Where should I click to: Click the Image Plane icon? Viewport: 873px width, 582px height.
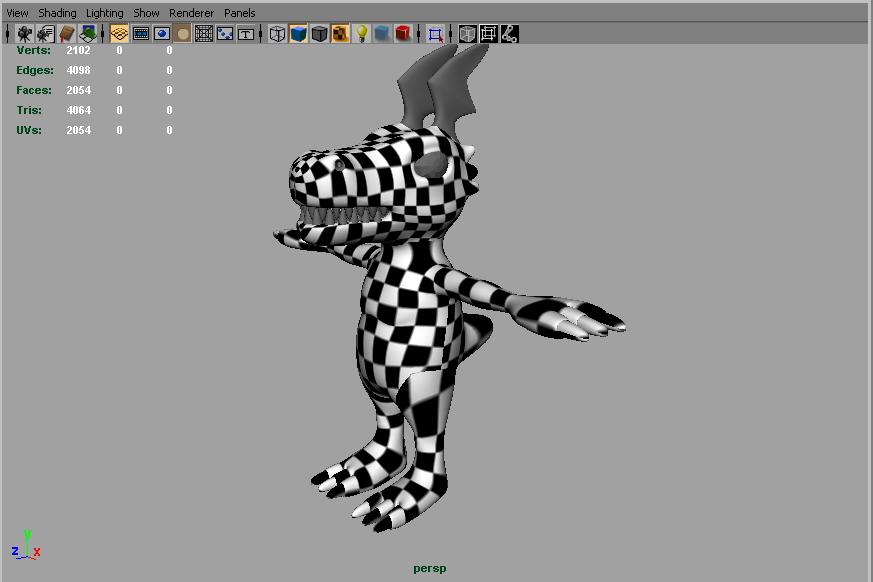tap(87, 34)
